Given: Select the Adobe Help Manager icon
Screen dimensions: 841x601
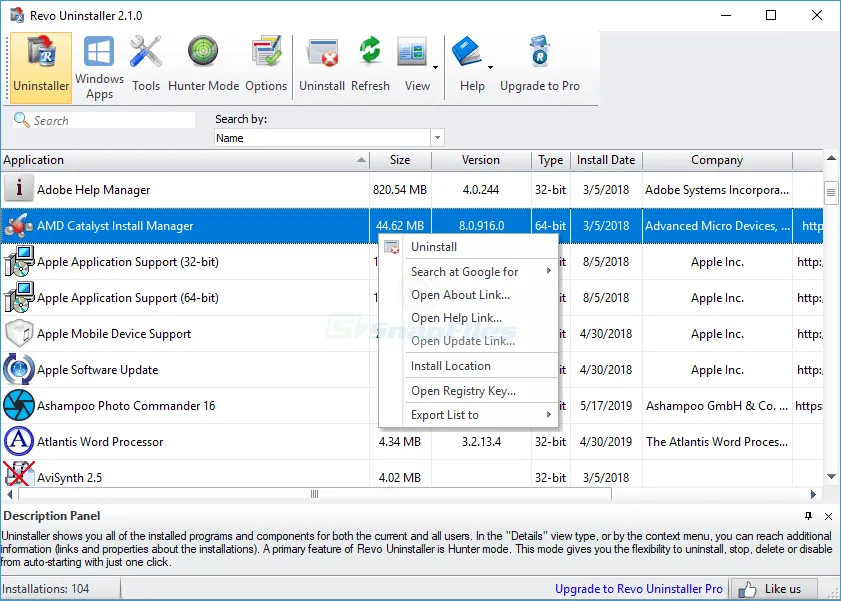Looking at the screenshot, I should click(x=19, y=189).
